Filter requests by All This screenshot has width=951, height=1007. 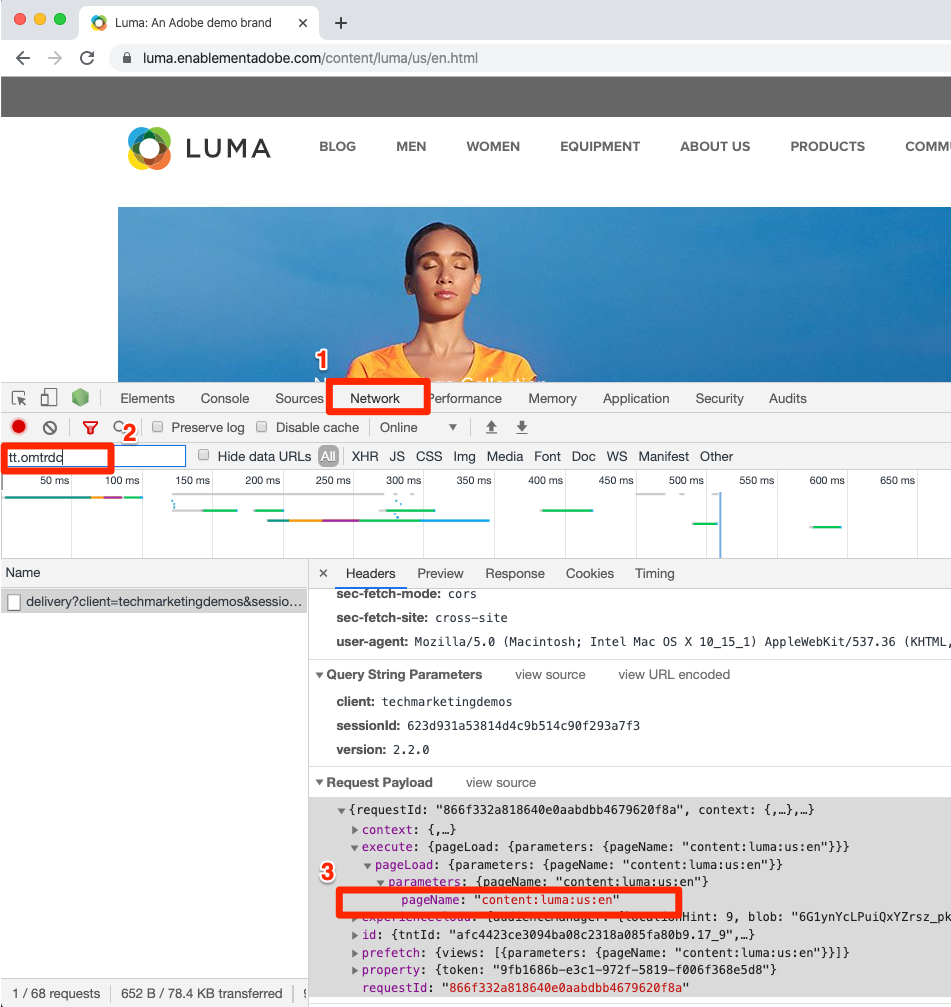(328, 457)
